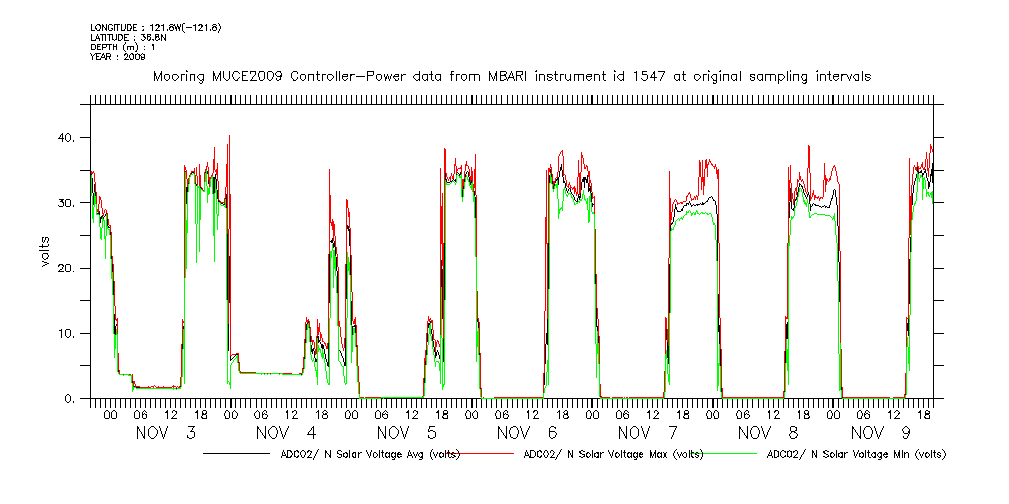Screen dimensions: 1009x504
Task: Click the YEAR : 2009 header line
Action: pos(118,57)
